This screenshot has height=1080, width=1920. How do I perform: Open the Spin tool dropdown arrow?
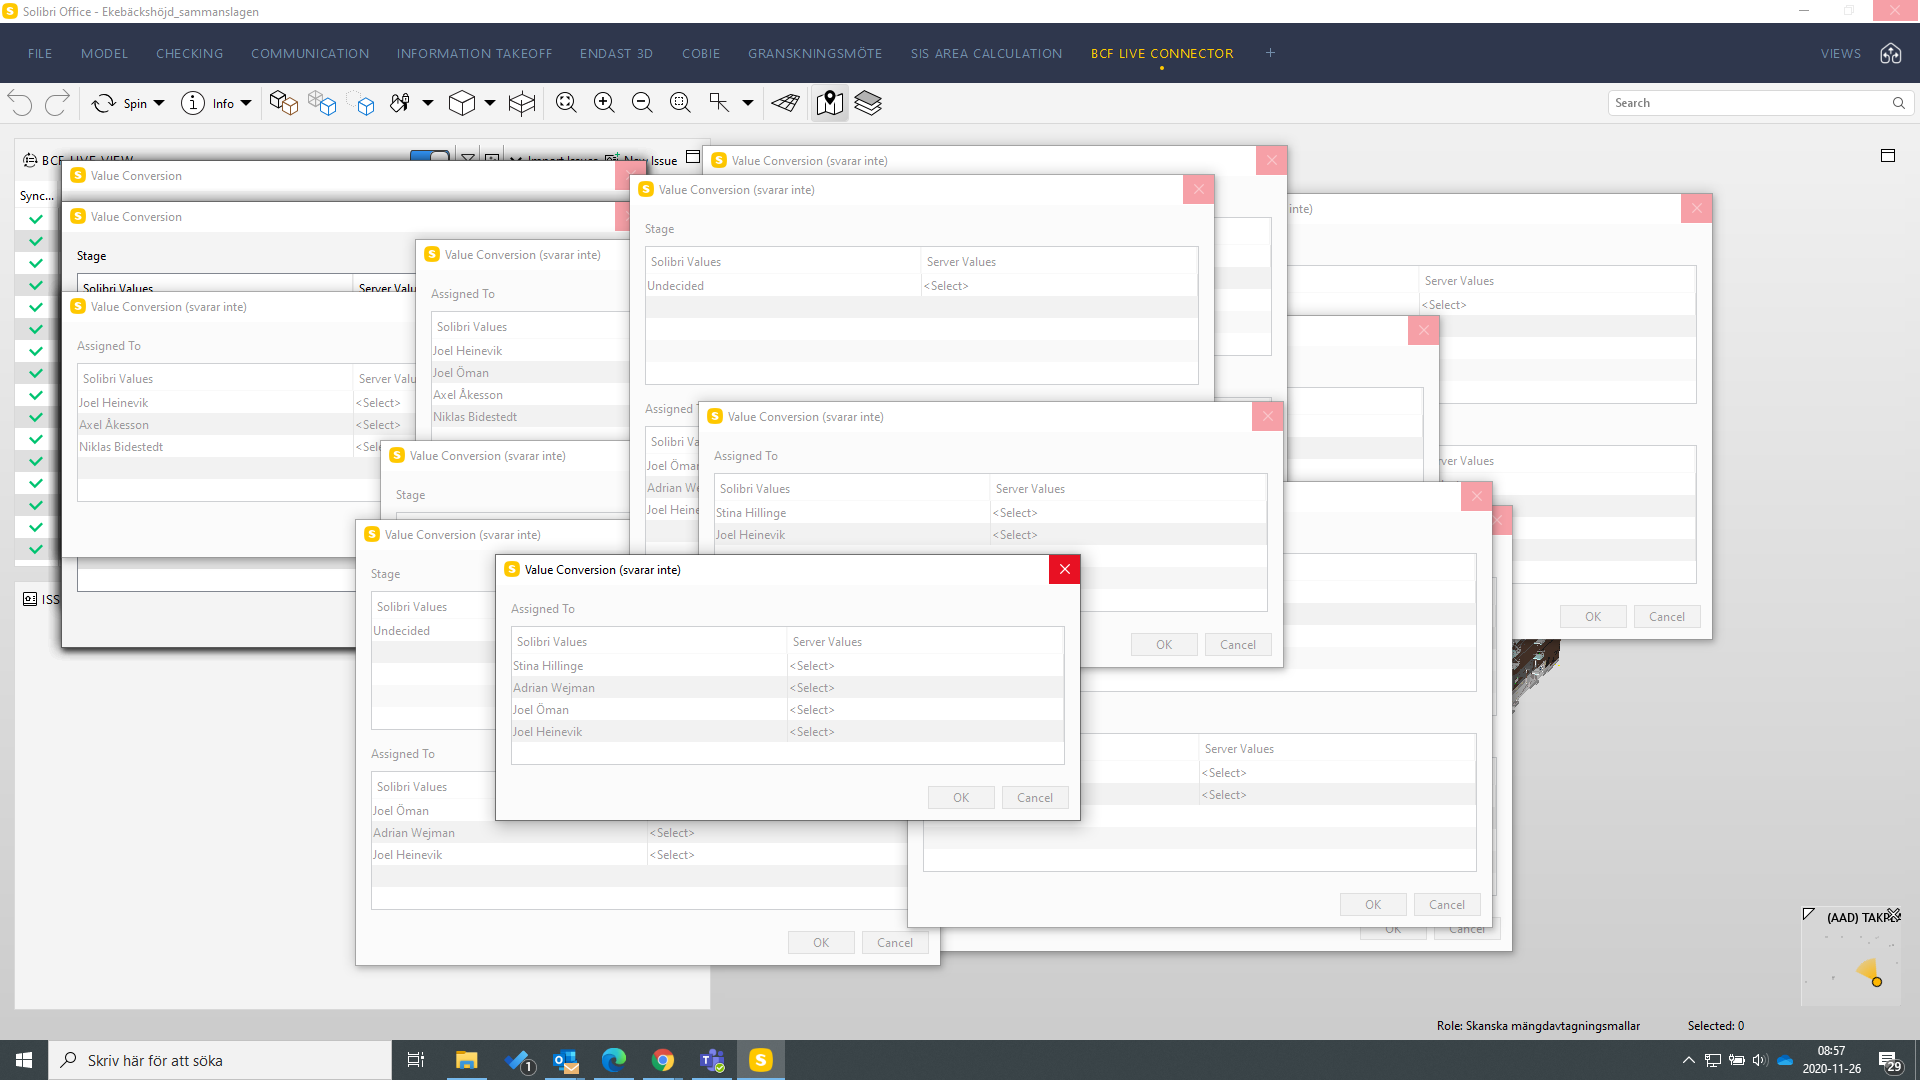(x=159, y=103)
